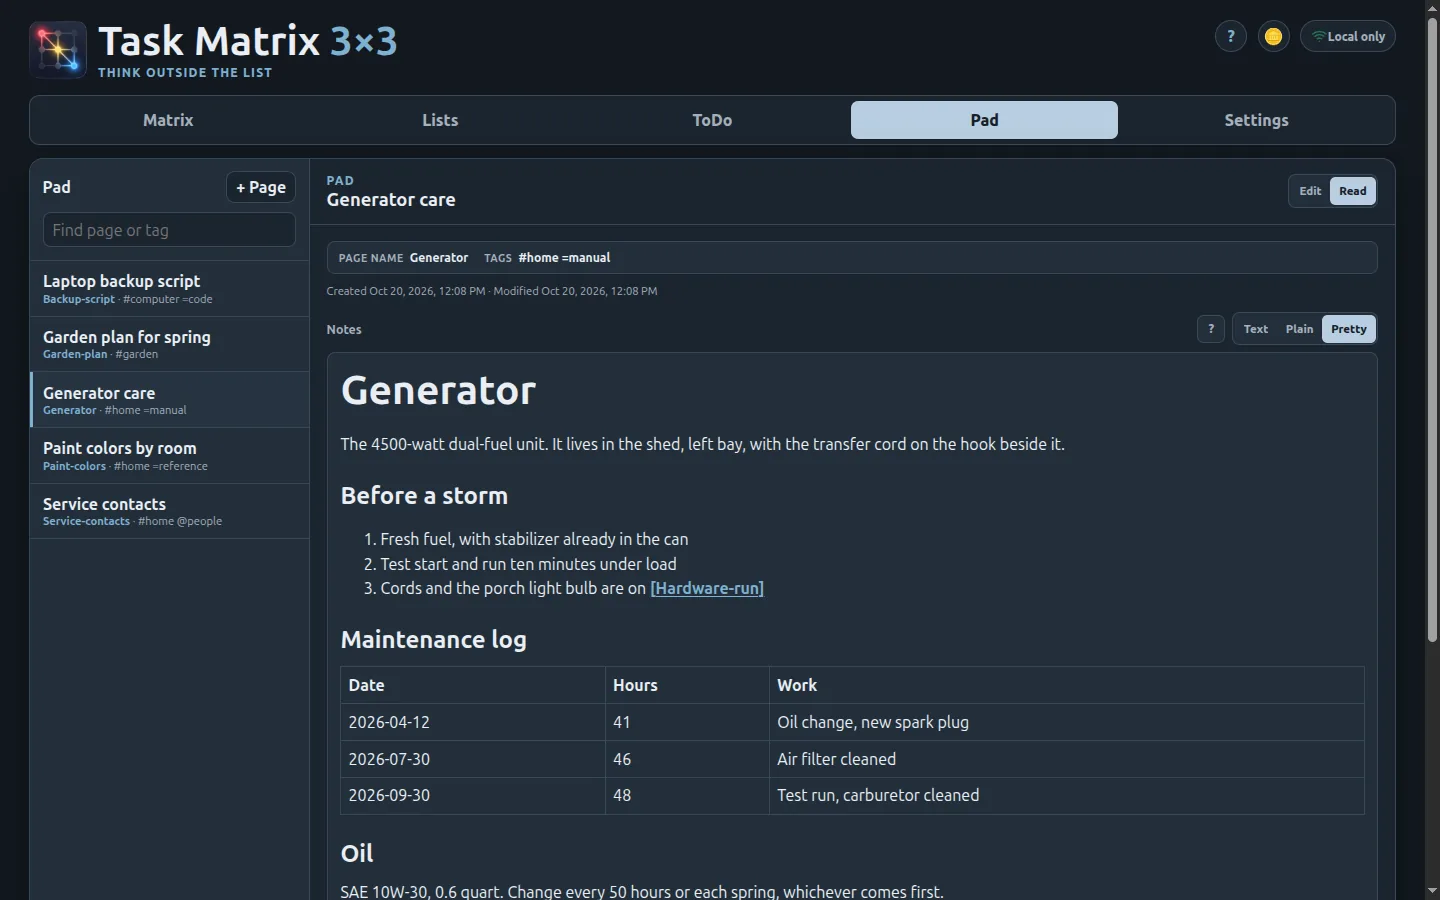This screenshot has height=900, width=1440.
Task: Click the Hours value 41 cell
Action: pyautogui.click(x=687, y=722)
